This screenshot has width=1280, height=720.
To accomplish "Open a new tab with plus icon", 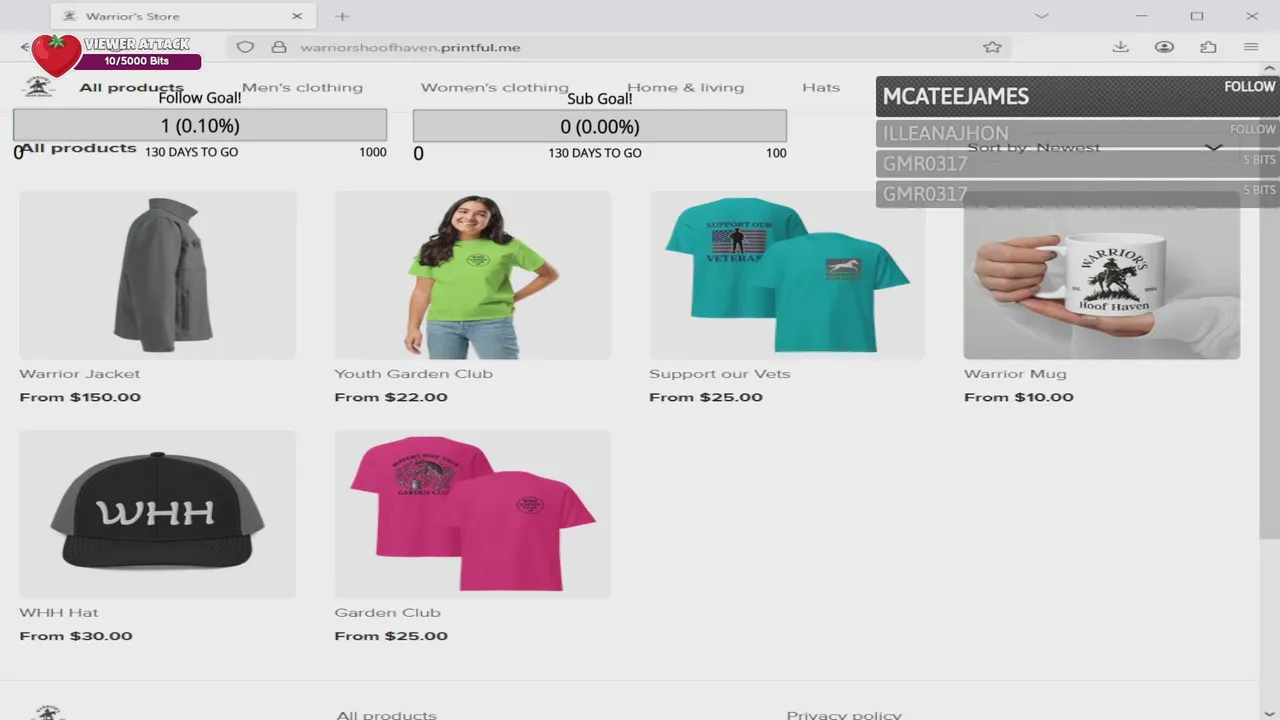I will 342,16.
